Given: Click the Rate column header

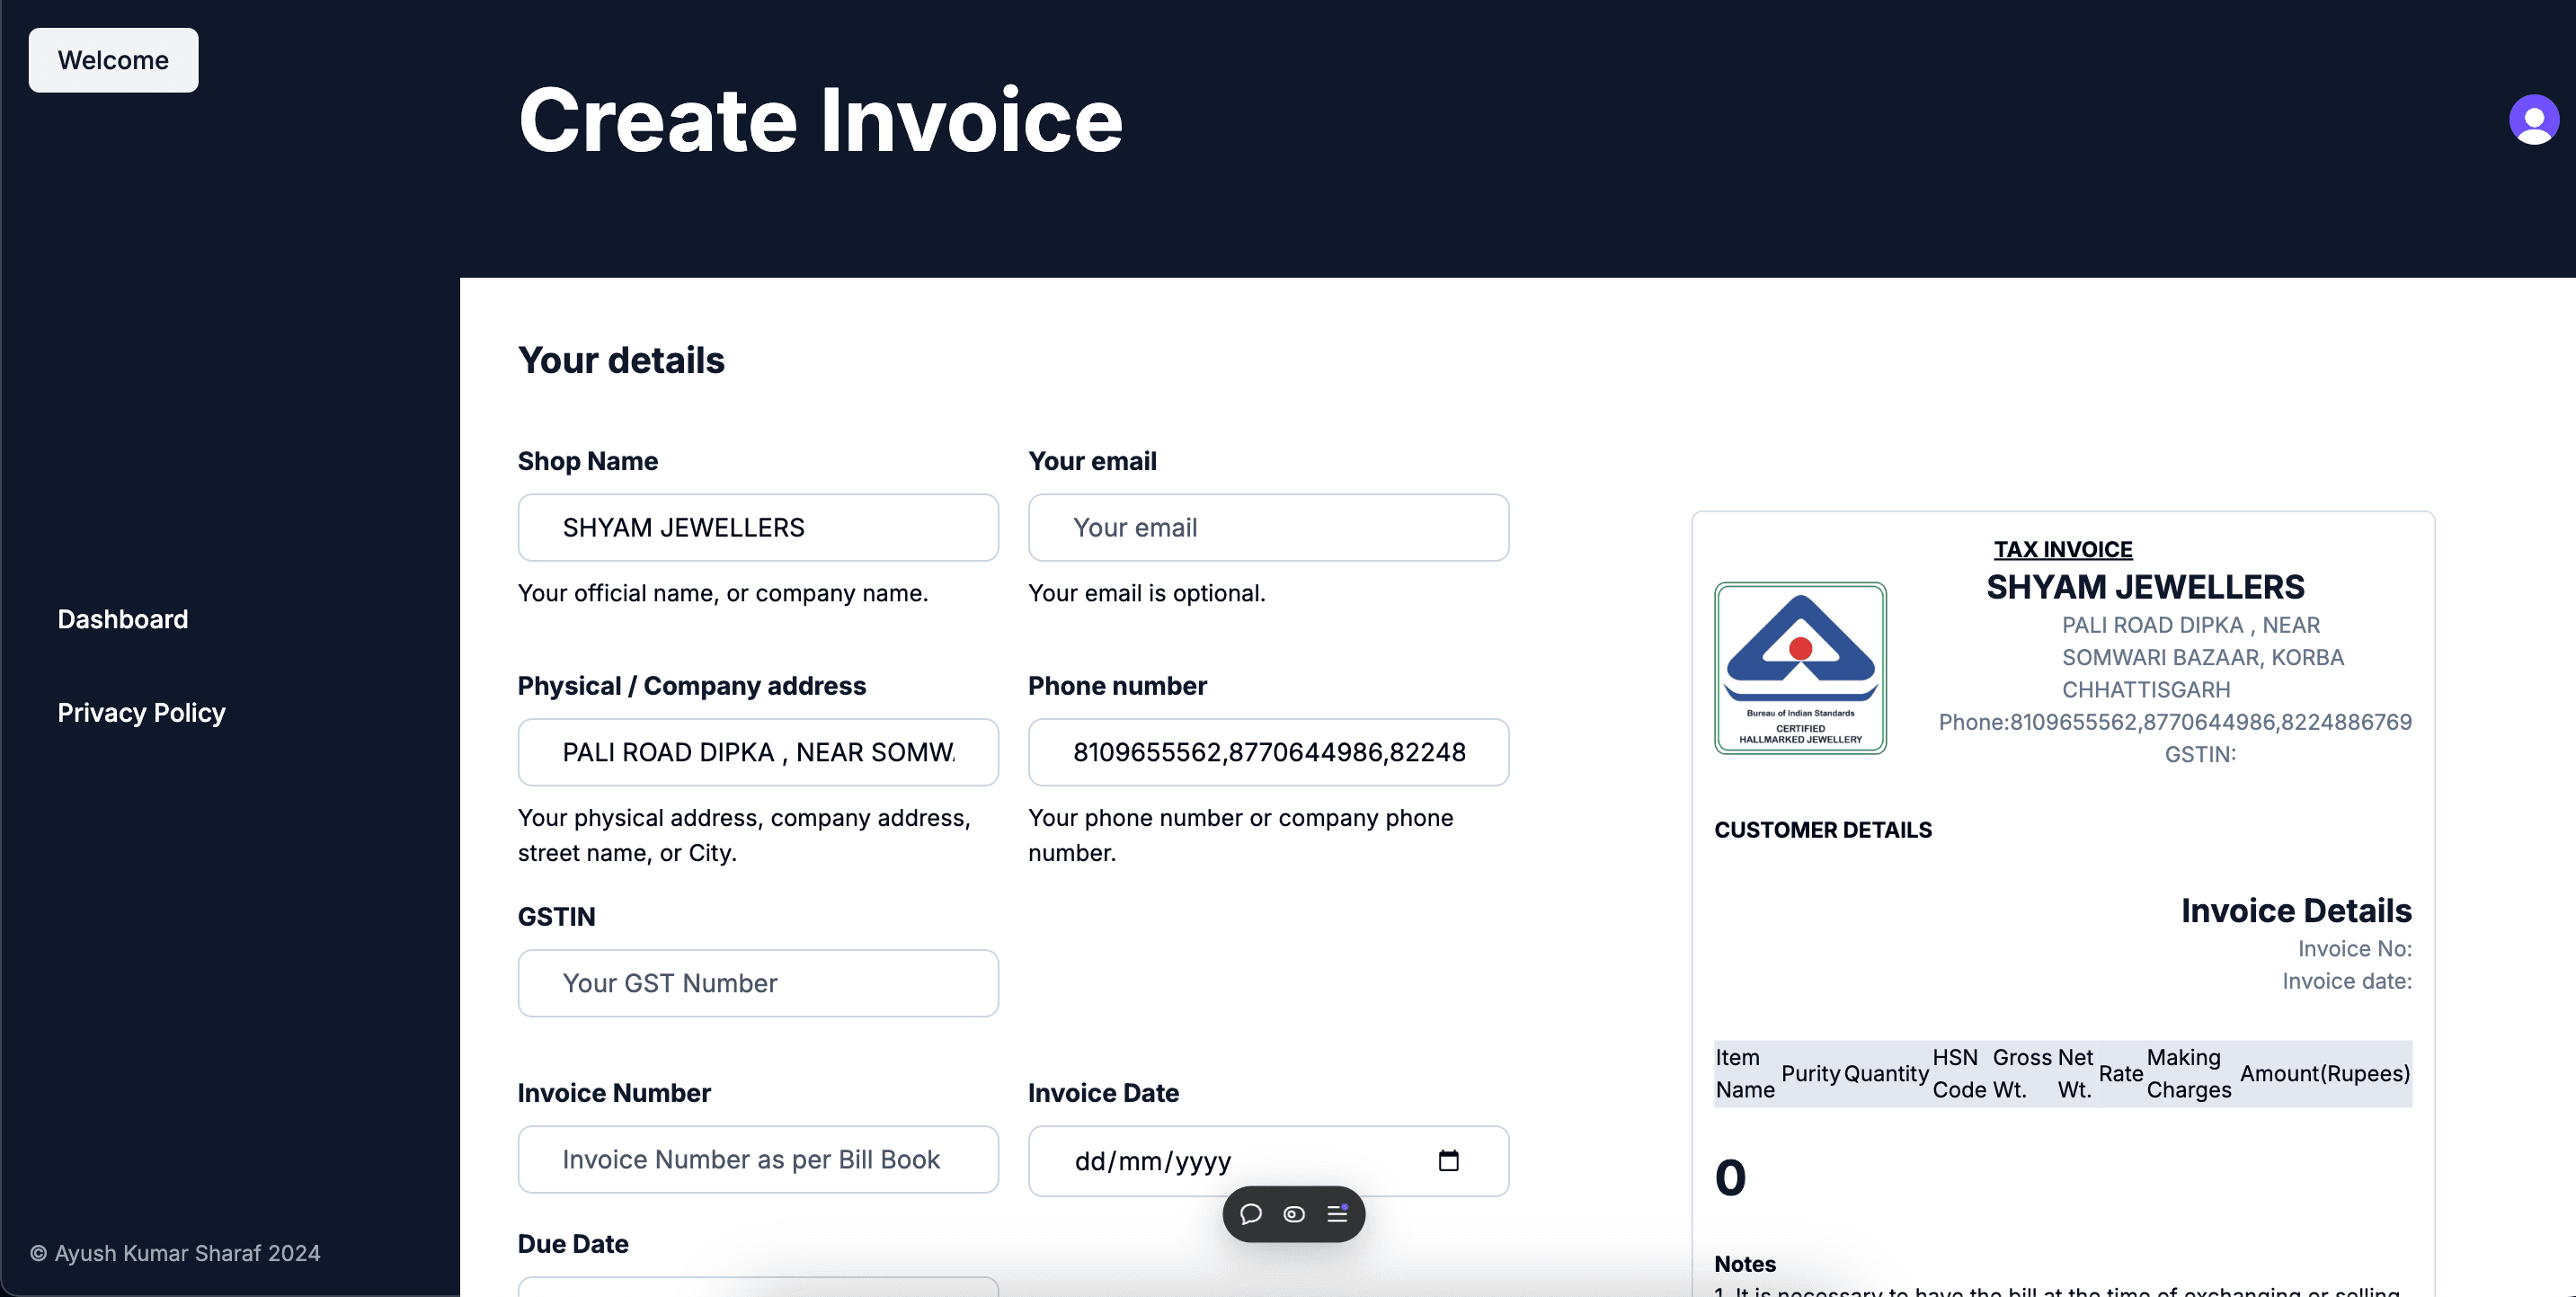Looking at the screenshot, I should coord(2120,1073).
